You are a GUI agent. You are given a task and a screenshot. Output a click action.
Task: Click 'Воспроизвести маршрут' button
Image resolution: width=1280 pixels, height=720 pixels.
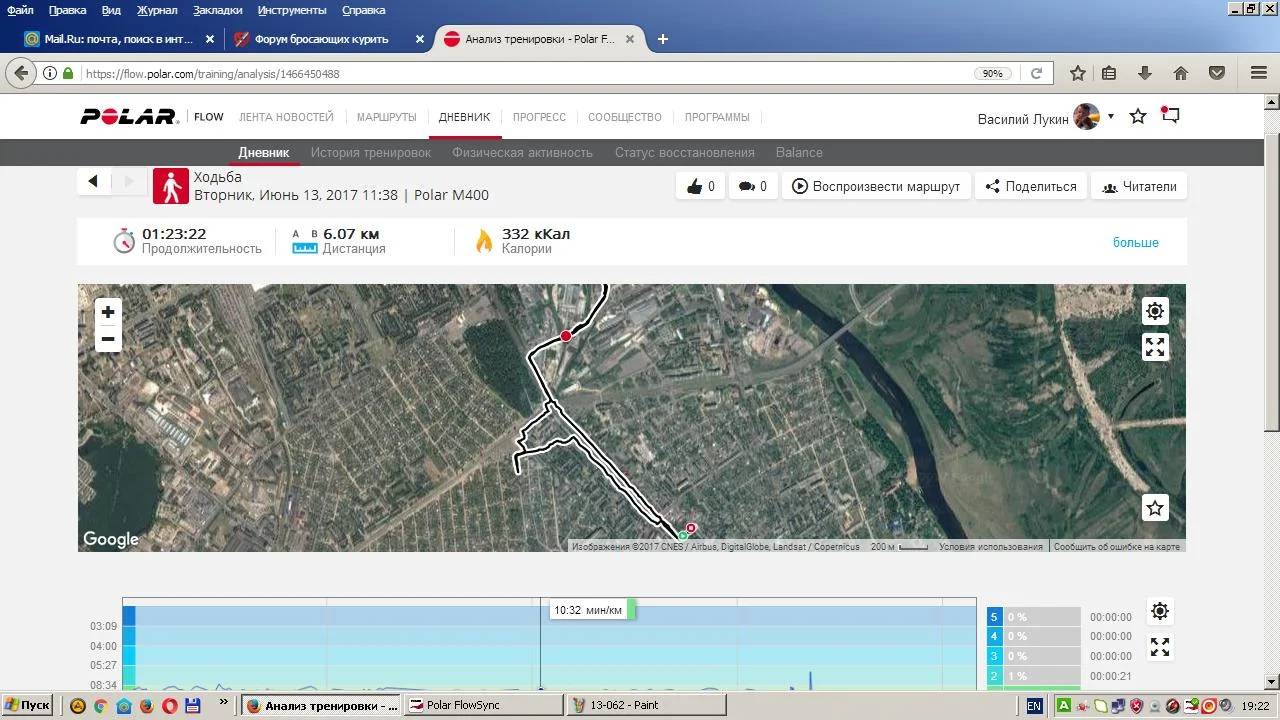(876, 186)
